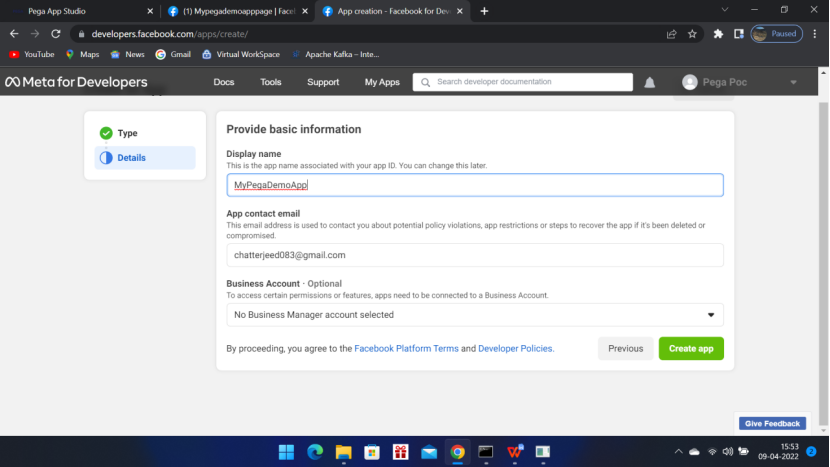This screenshot has width=830, height=467.
Task: Open the terminal app from taskbar
Action: pos(486,452)
